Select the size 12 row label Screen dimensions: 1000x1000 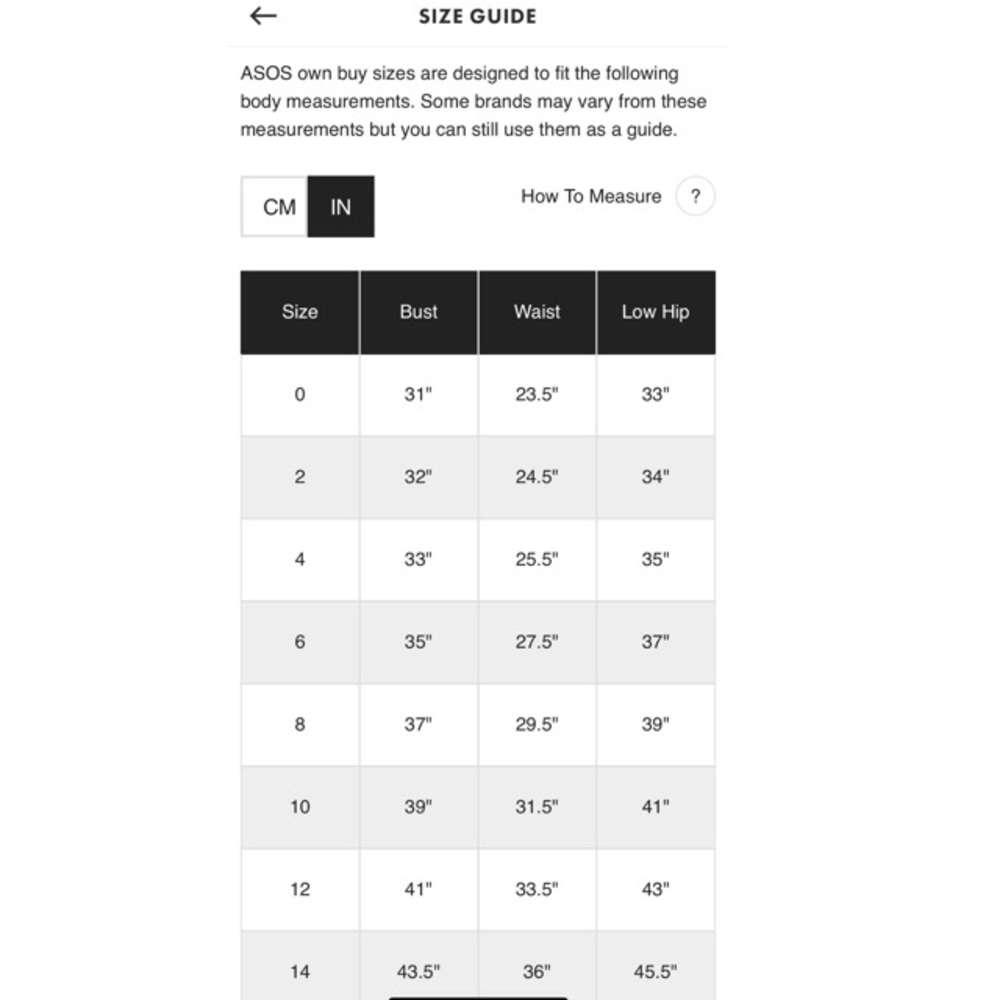point(299,889)
